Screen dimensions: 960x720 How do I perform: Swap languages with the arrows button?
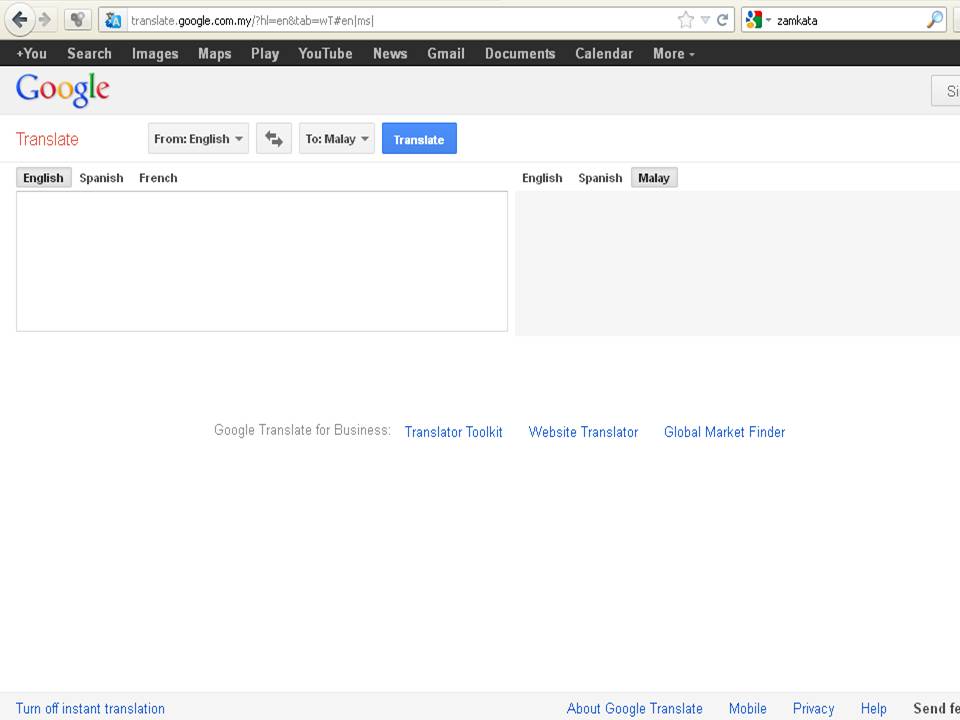(274, 138)
